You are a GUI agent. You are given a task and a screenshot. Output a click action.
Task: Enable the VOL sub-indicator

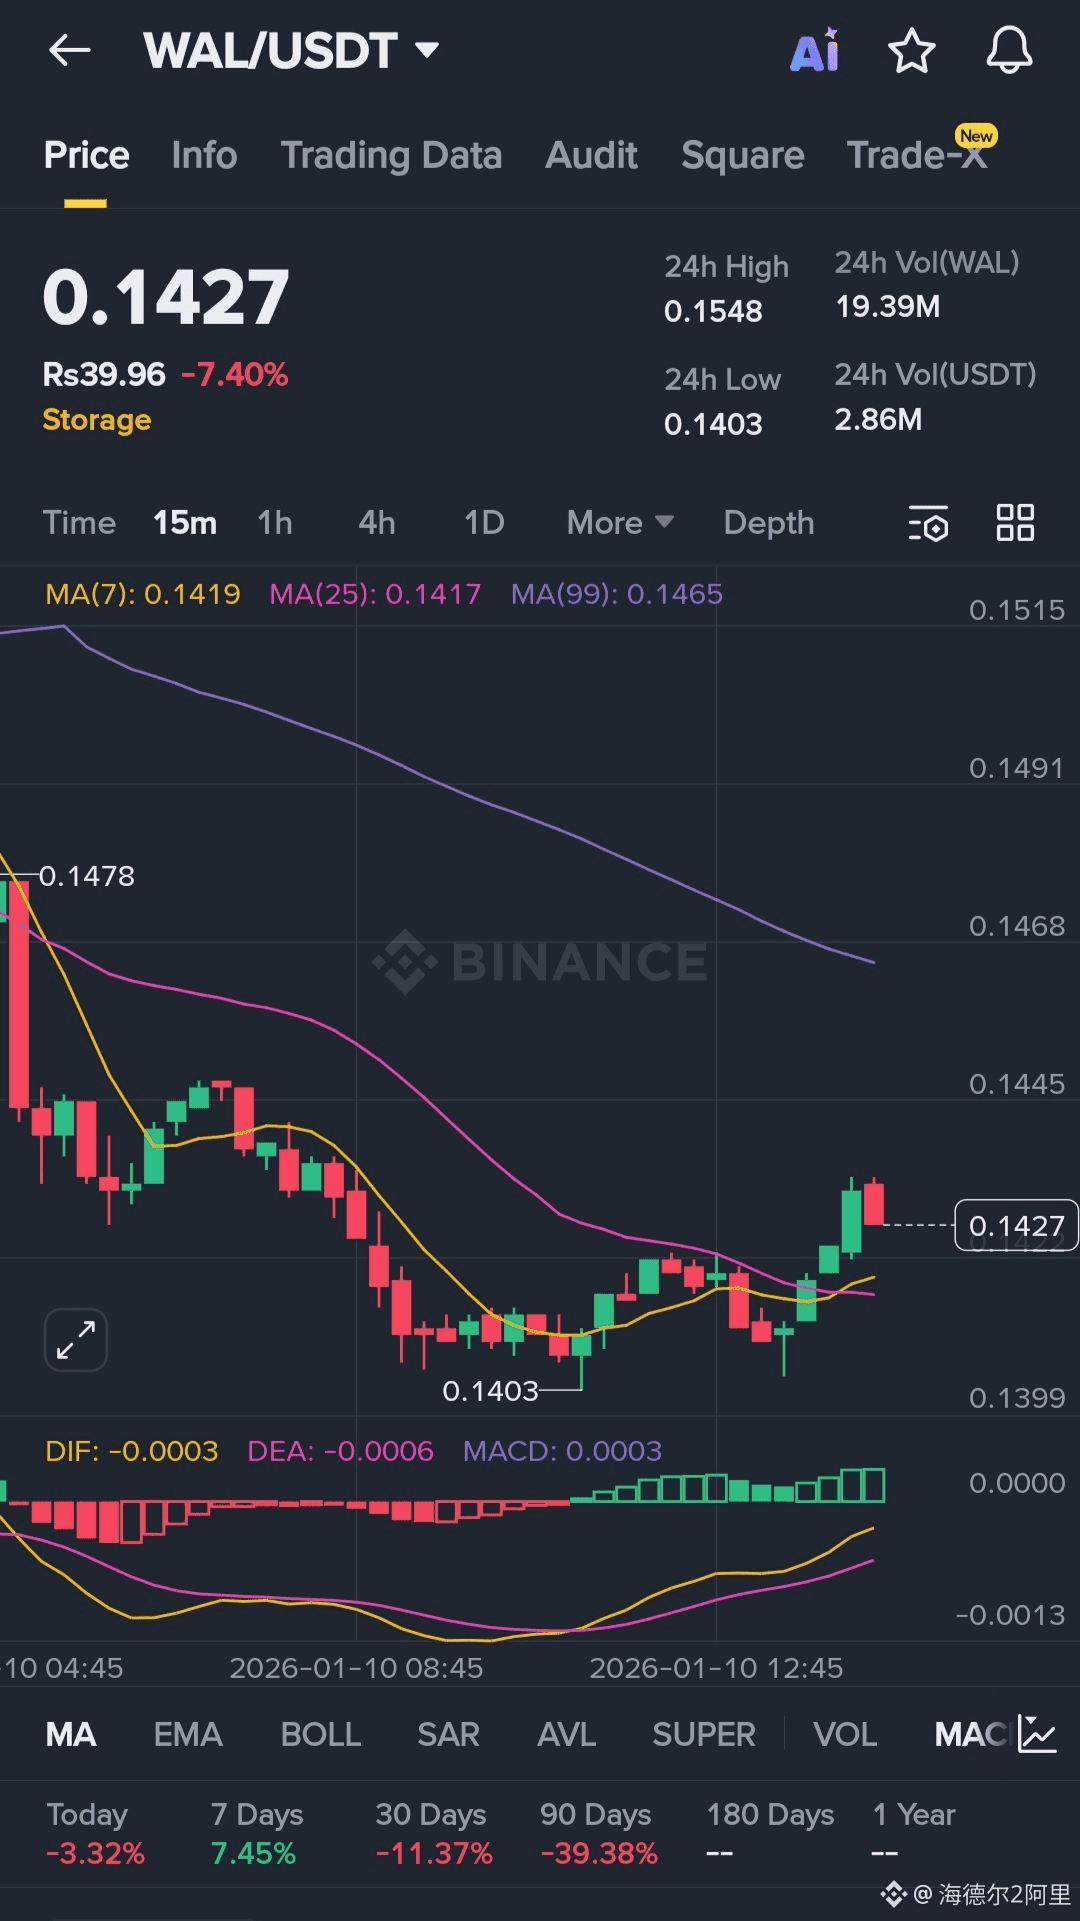[845, 1734]
